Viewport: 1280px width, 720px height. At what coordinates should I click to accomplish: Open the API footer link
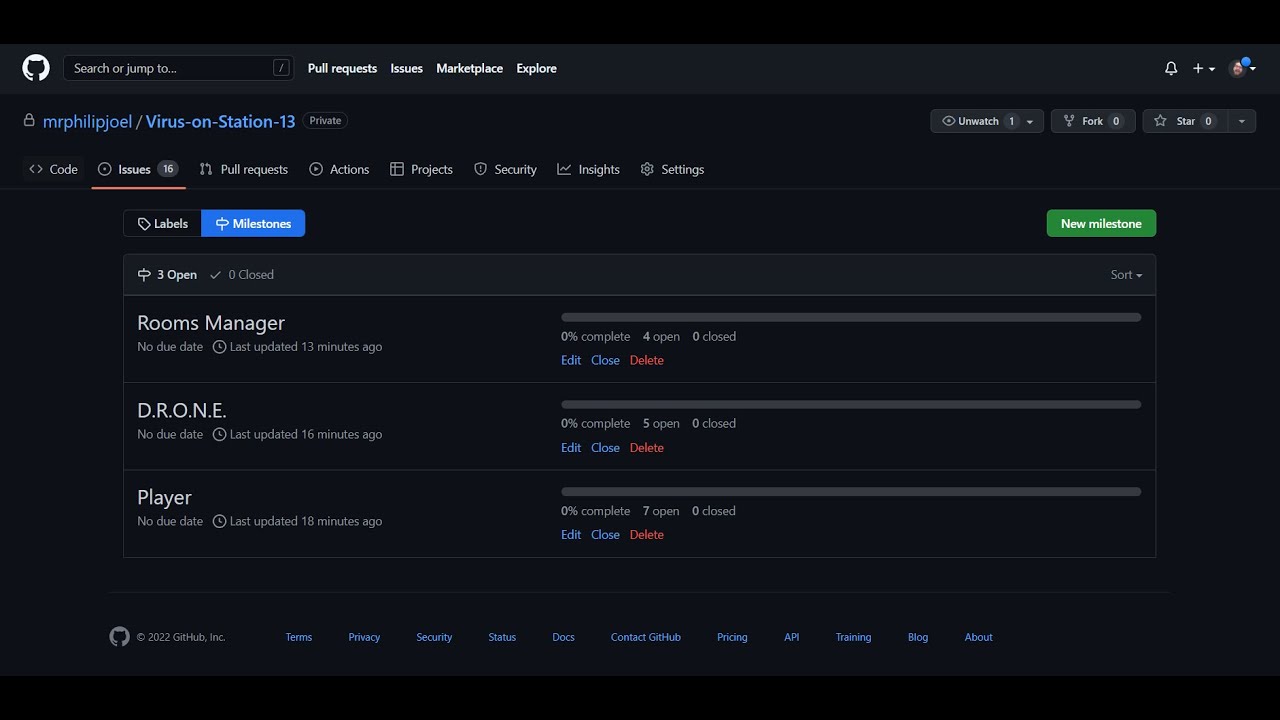coord(792,637)
